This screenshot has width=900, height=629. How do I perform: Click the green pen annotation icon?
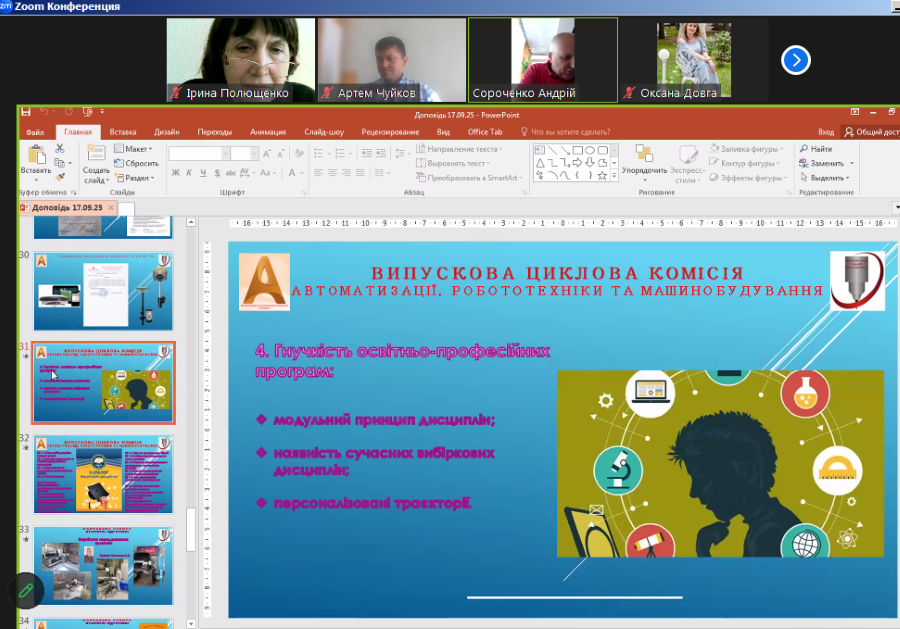pos(27,590)
